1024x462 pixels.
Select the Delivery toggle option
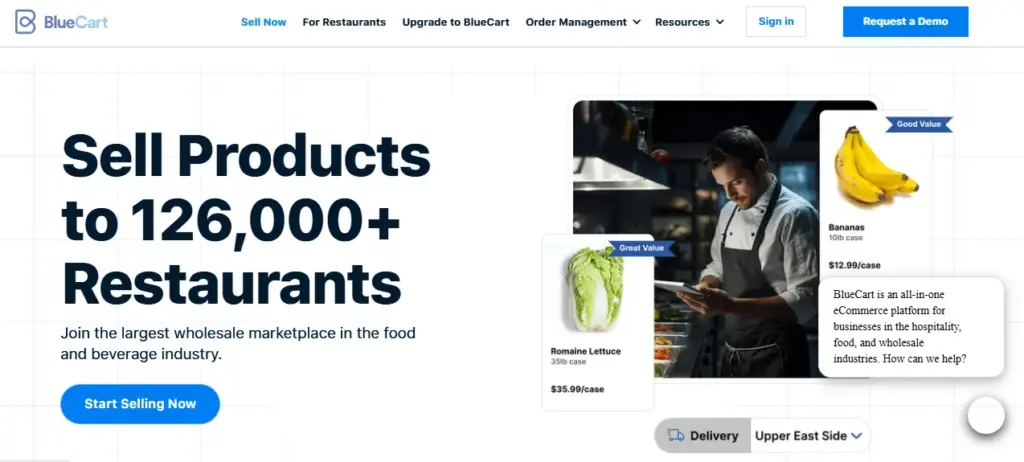point(703,436)
